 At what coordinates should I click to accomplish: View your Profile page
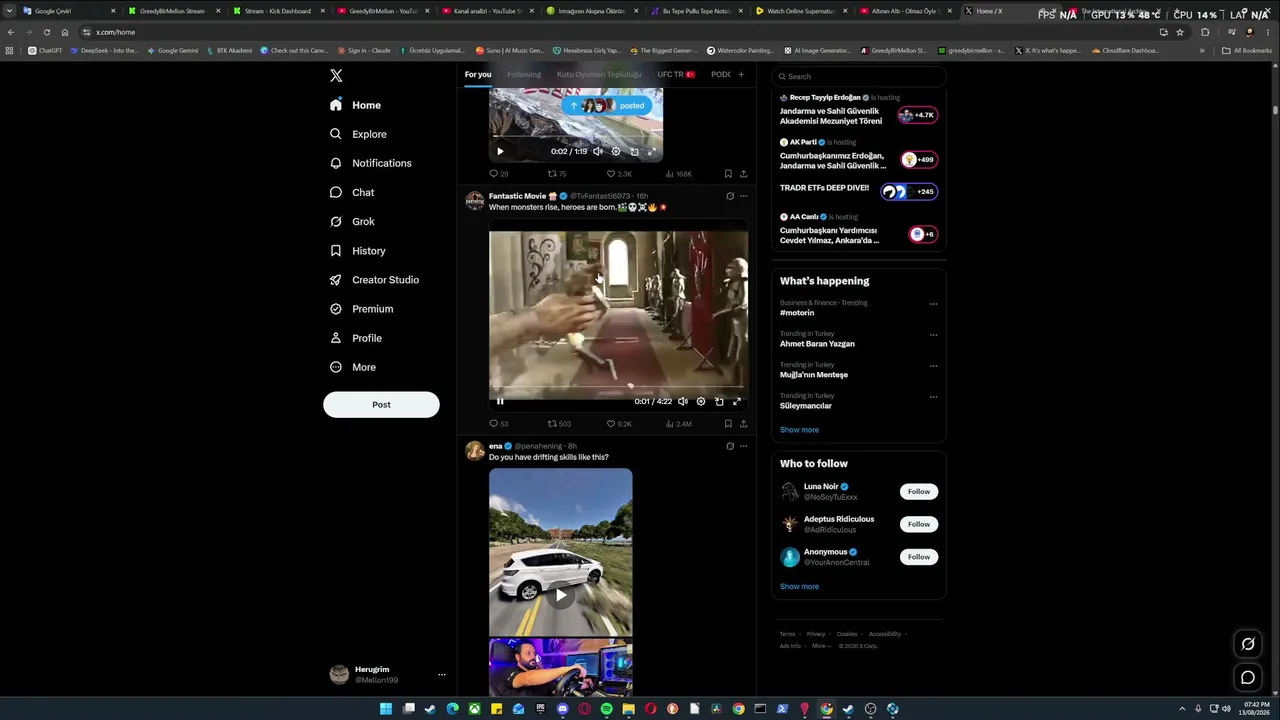(356, 338)
